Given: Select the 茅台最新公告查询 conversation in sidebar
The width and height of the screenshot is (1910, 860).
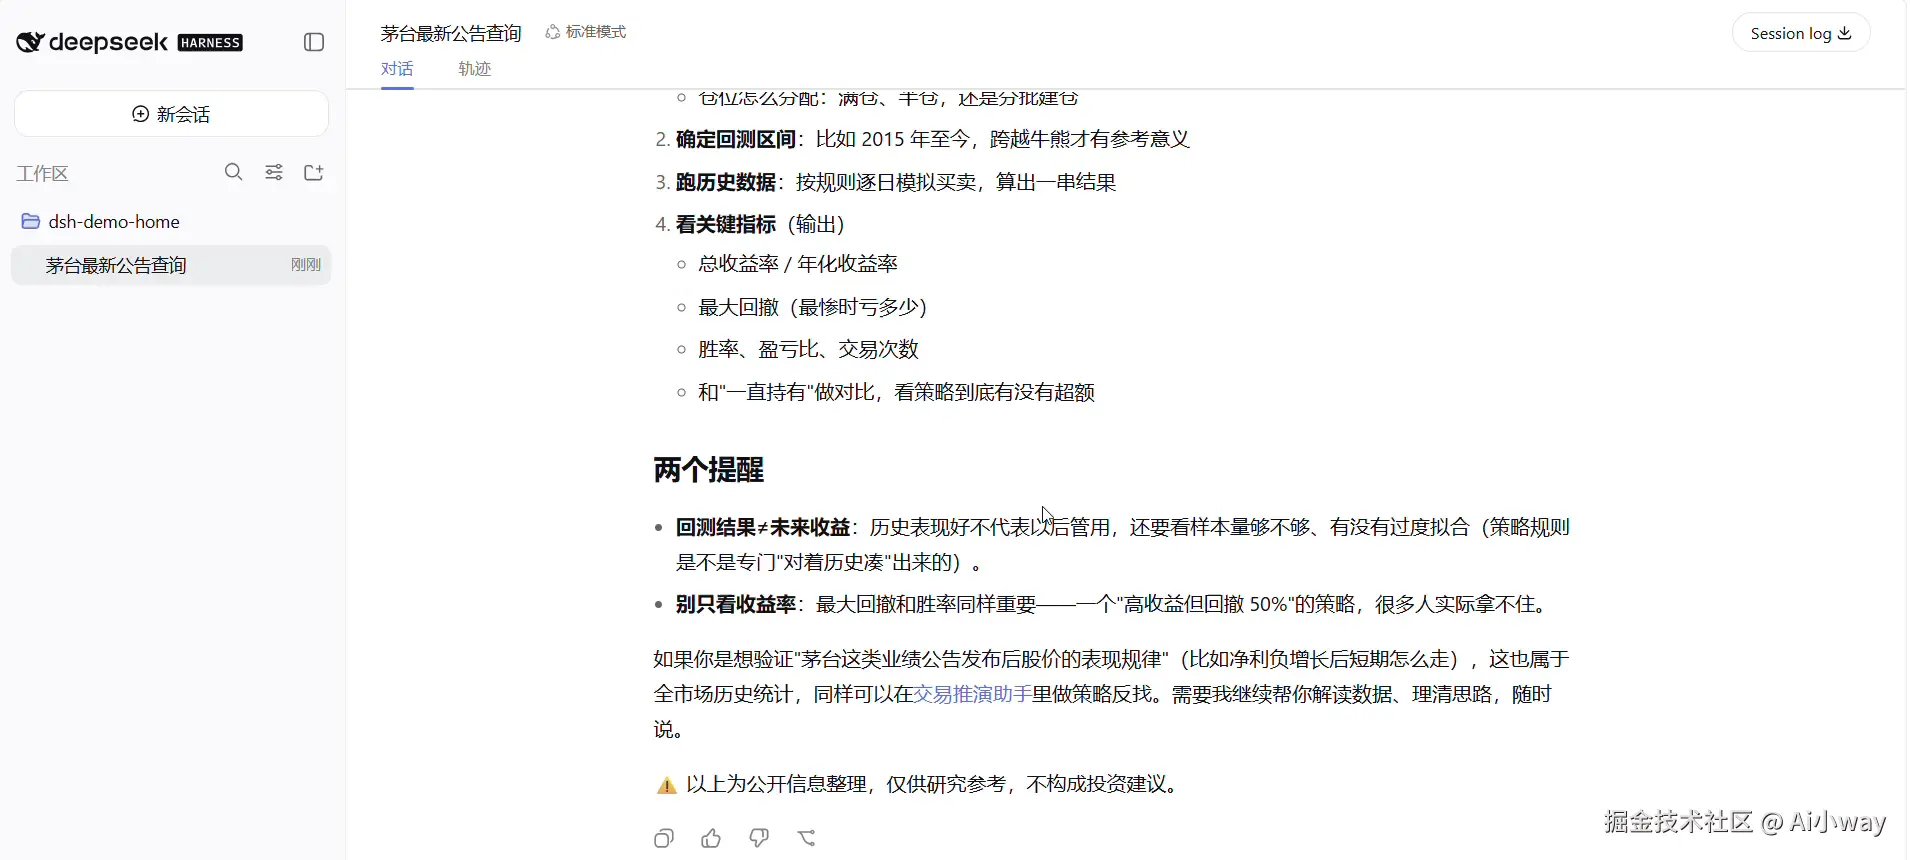Looking at the screenshot, I should (171, 265).
